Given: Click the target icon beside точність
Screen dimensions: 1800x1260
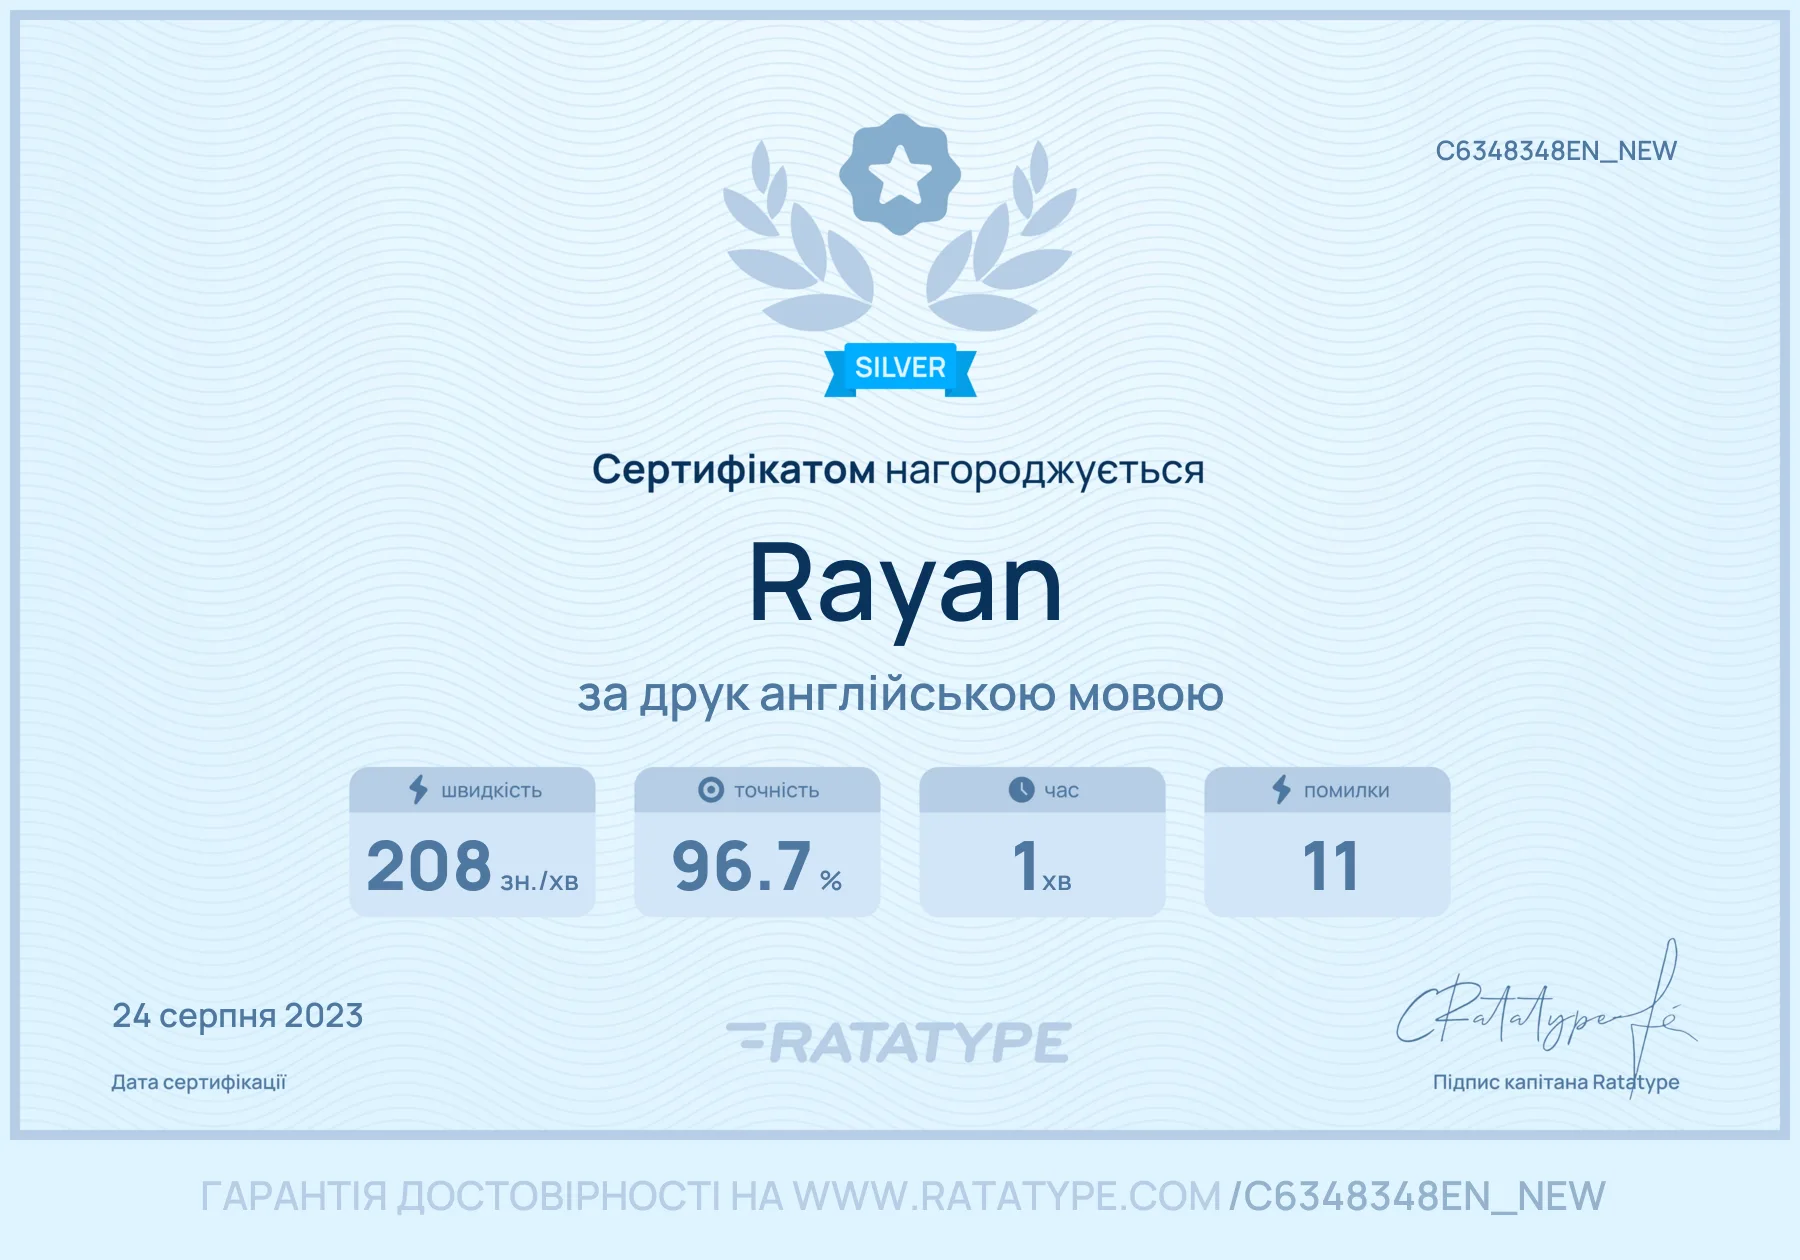Looking at the screenshot, I should tap(710, 790).
